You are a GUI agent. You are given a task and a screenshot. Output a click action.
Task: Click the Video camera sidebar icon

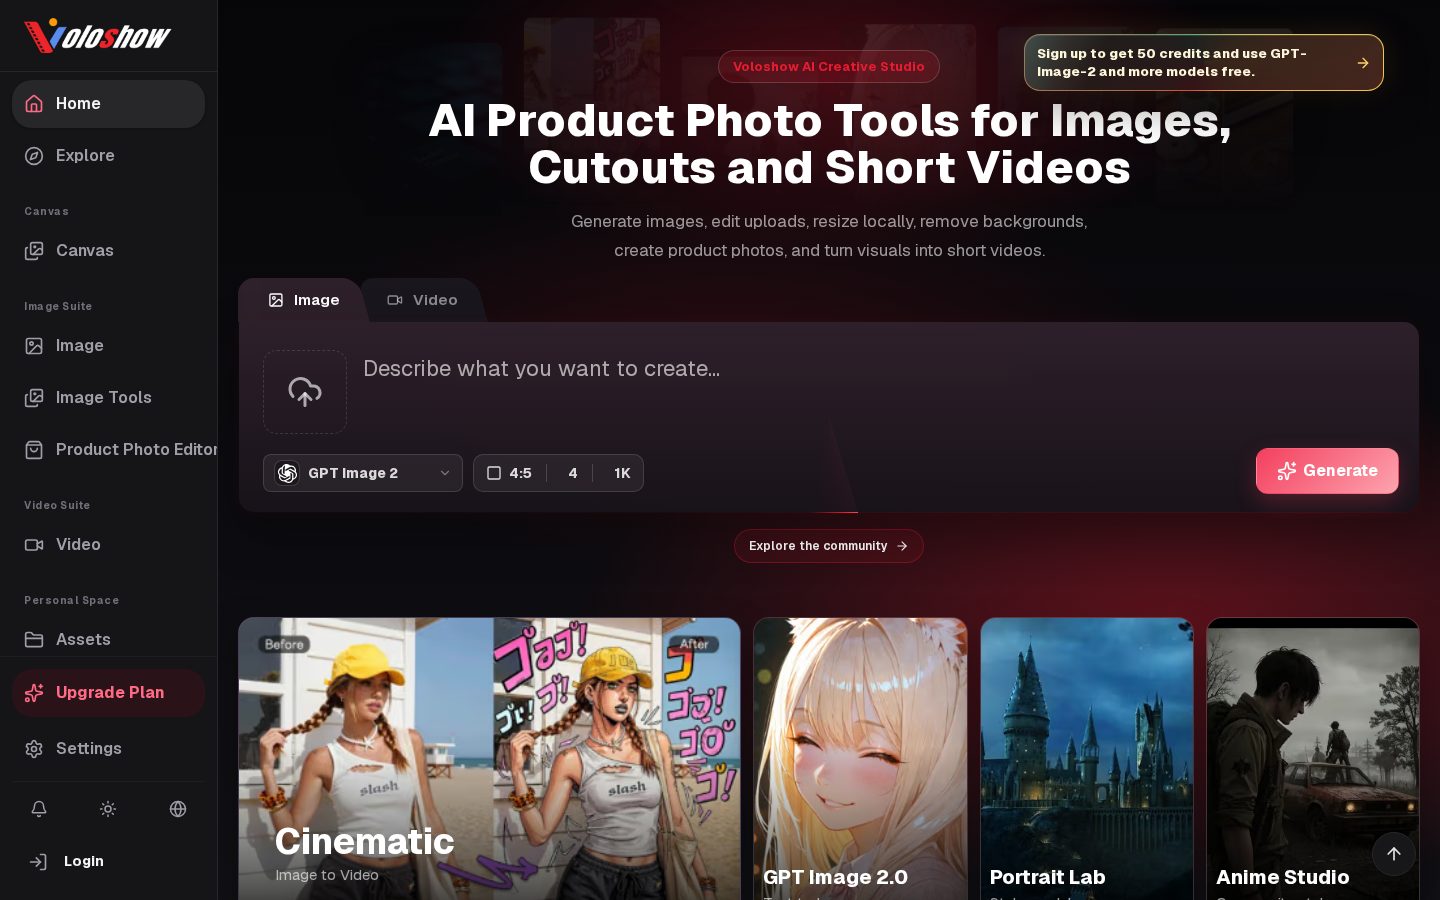click(x=34, y=545)
